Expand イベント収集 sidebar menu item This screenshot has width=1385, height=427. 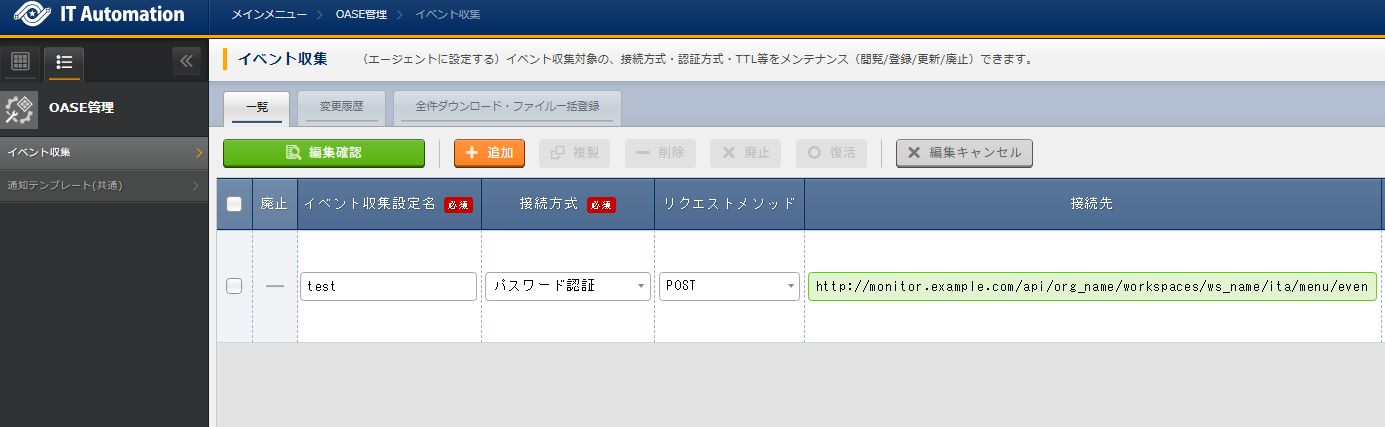pos(104,153)
